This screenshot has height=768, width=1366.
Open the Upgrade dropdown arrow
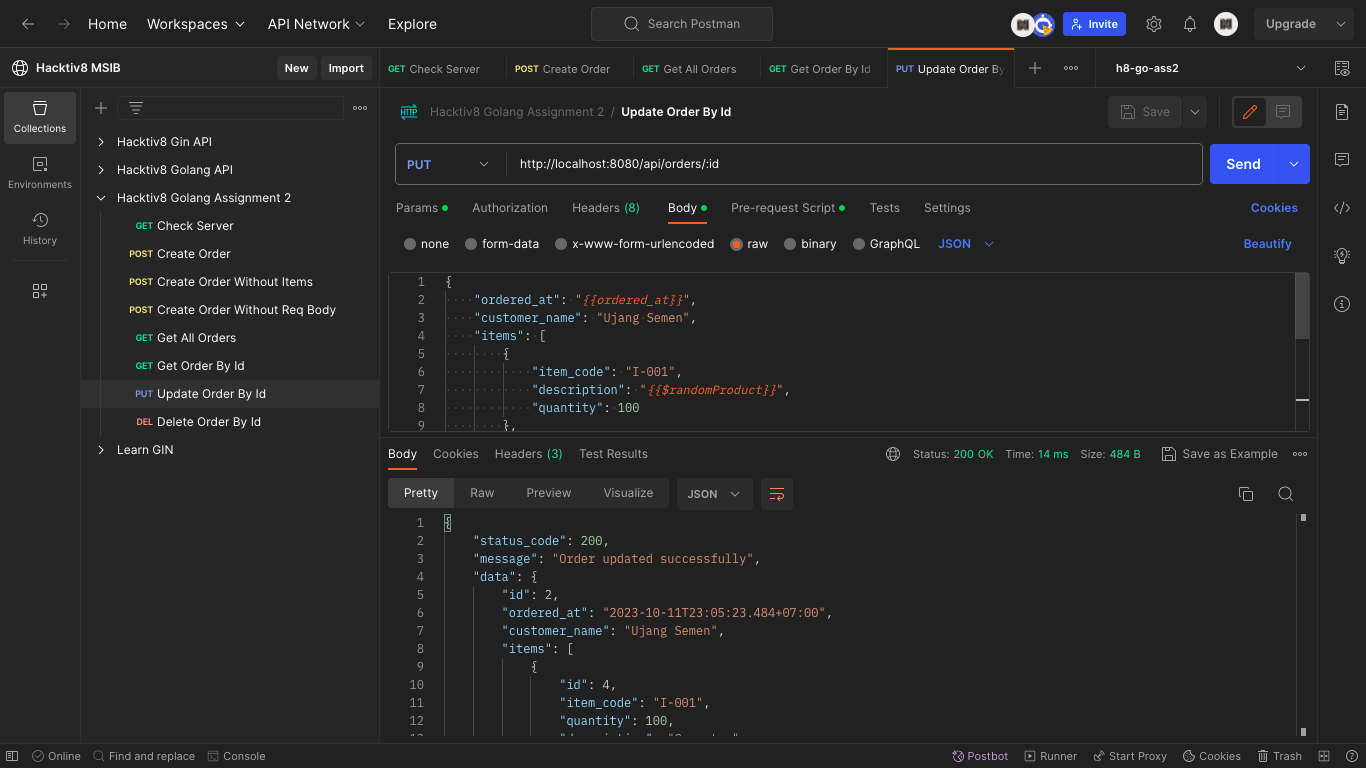1341,24
